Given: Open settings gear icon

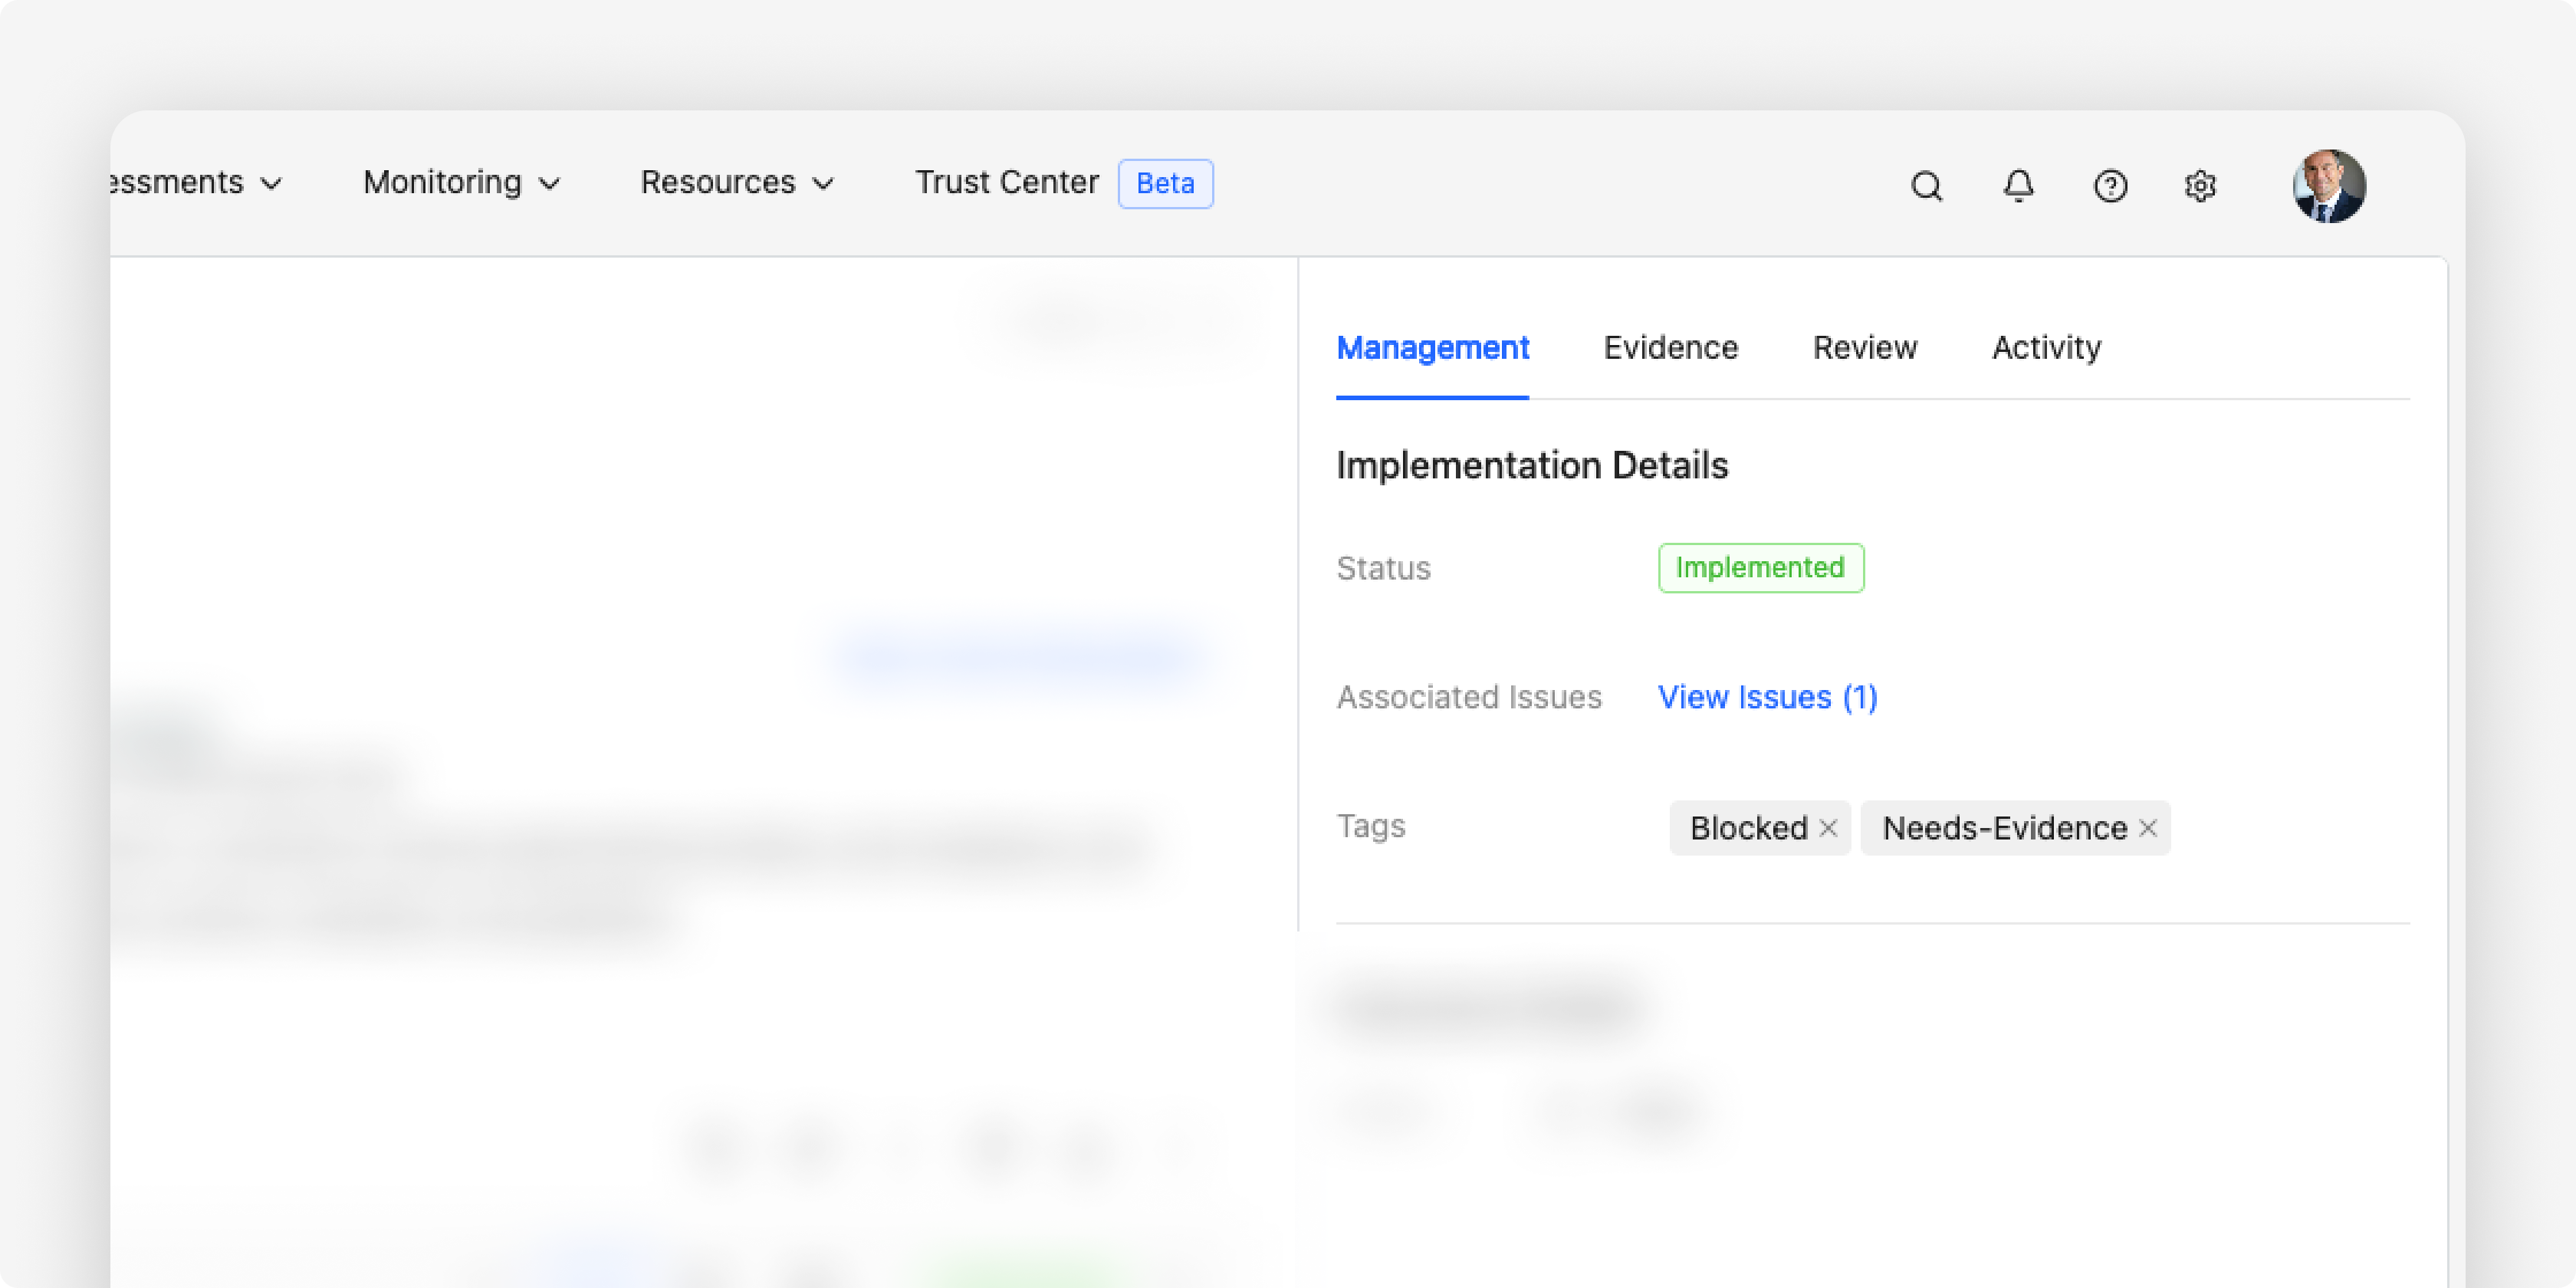Looking at the screenshot, I should 2200,186.
